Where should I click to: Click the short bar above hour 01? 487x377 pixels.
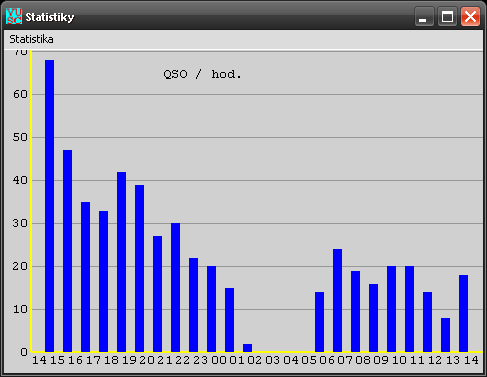pos(247,348)
